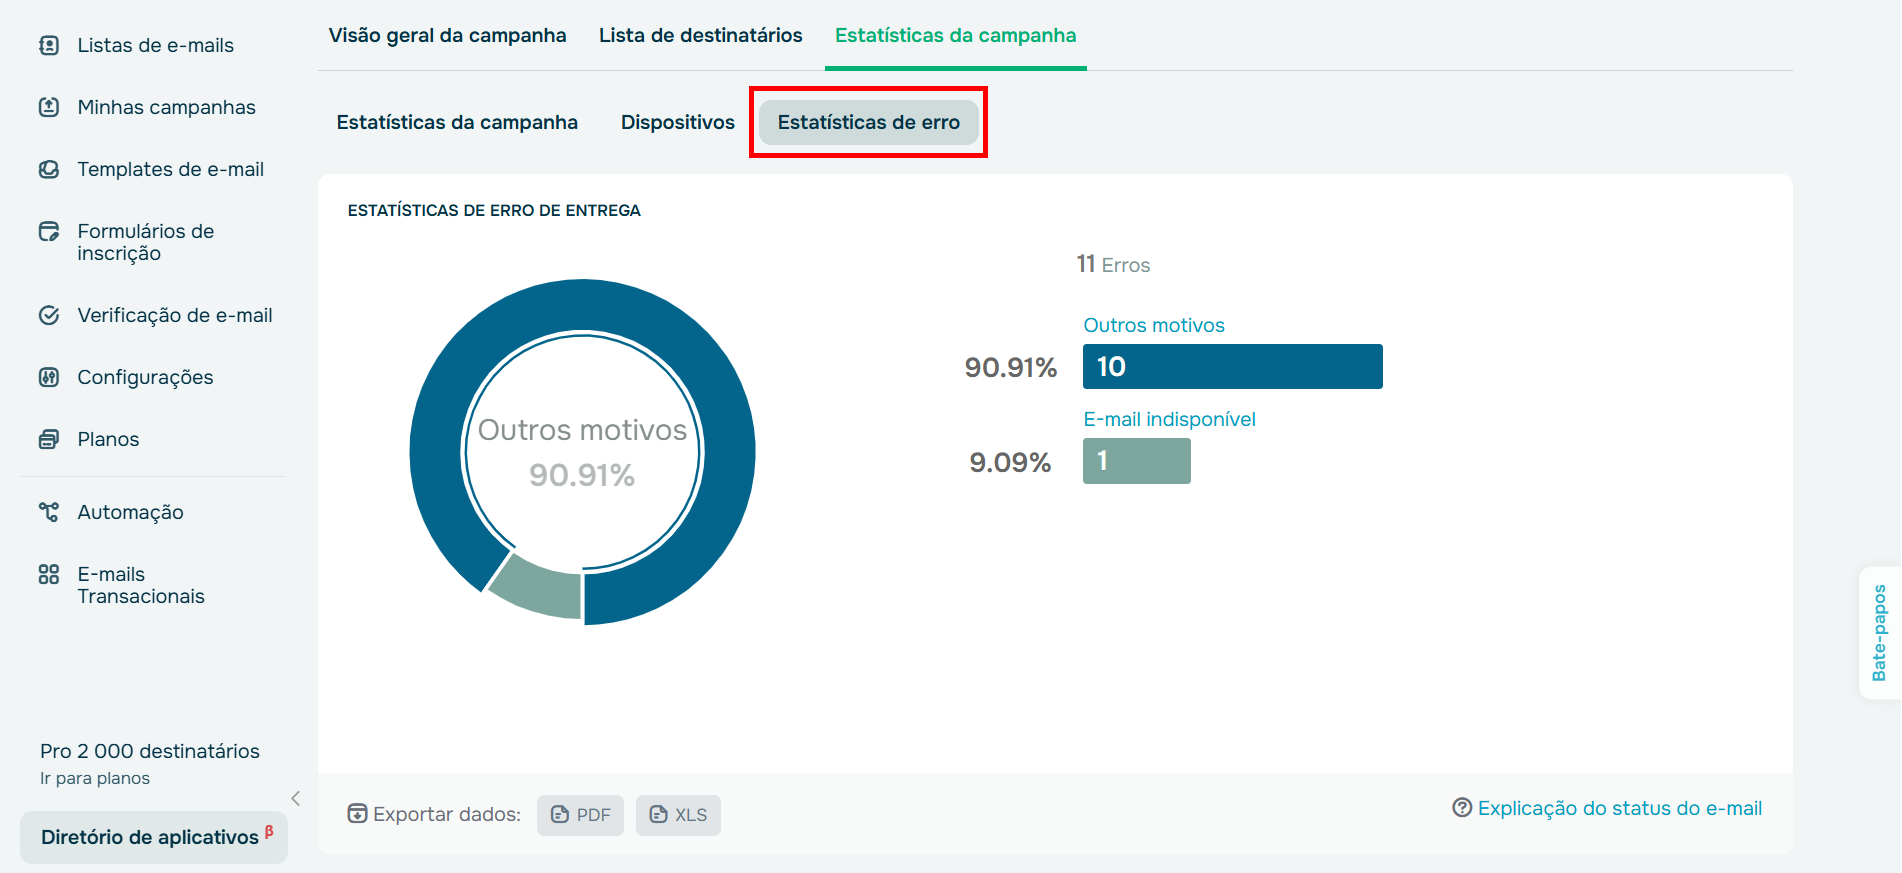Collapse the sidebar with the chevron arrow

[x=296, y=798]
